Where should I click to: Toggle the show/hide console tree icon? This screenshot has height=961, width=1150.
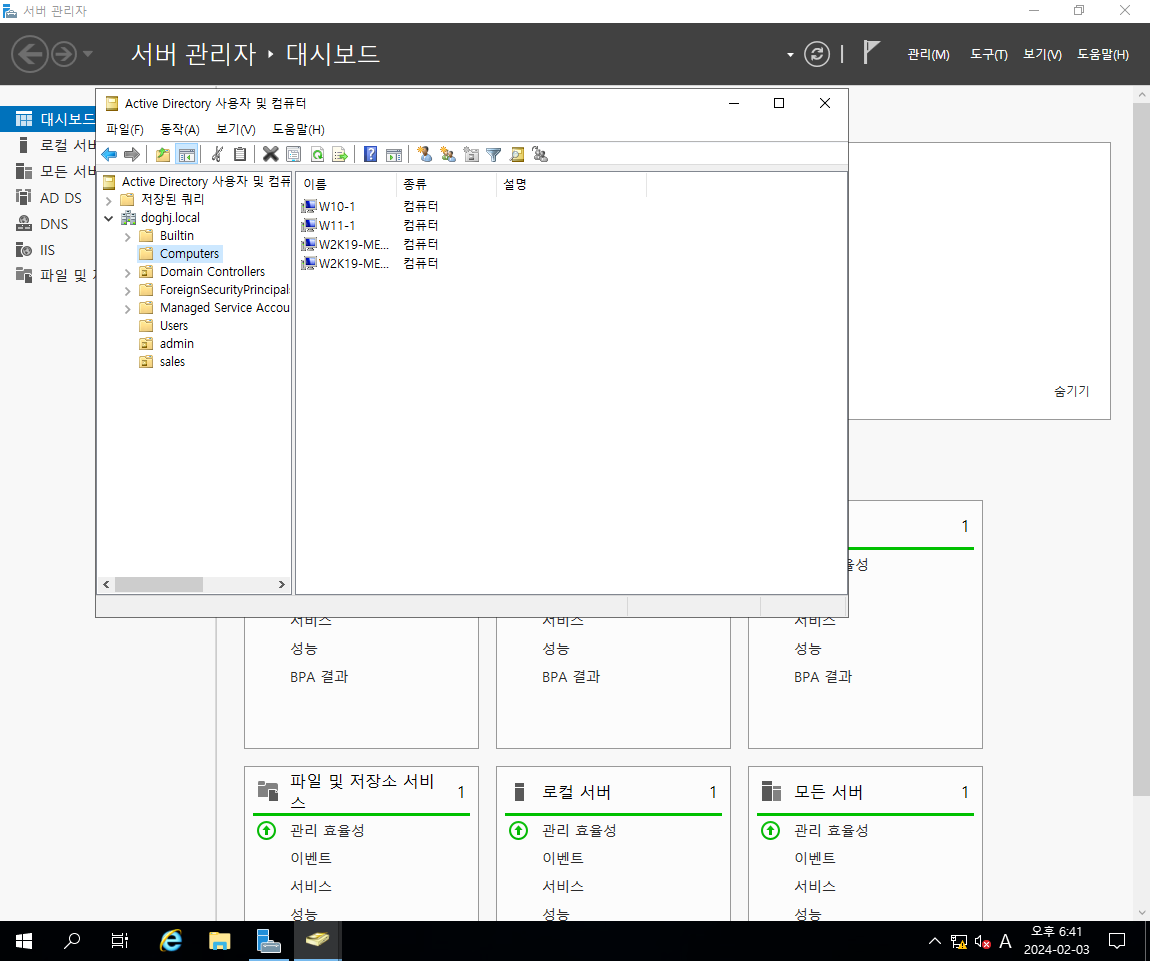pyautogui.click(x=187, y=154)
